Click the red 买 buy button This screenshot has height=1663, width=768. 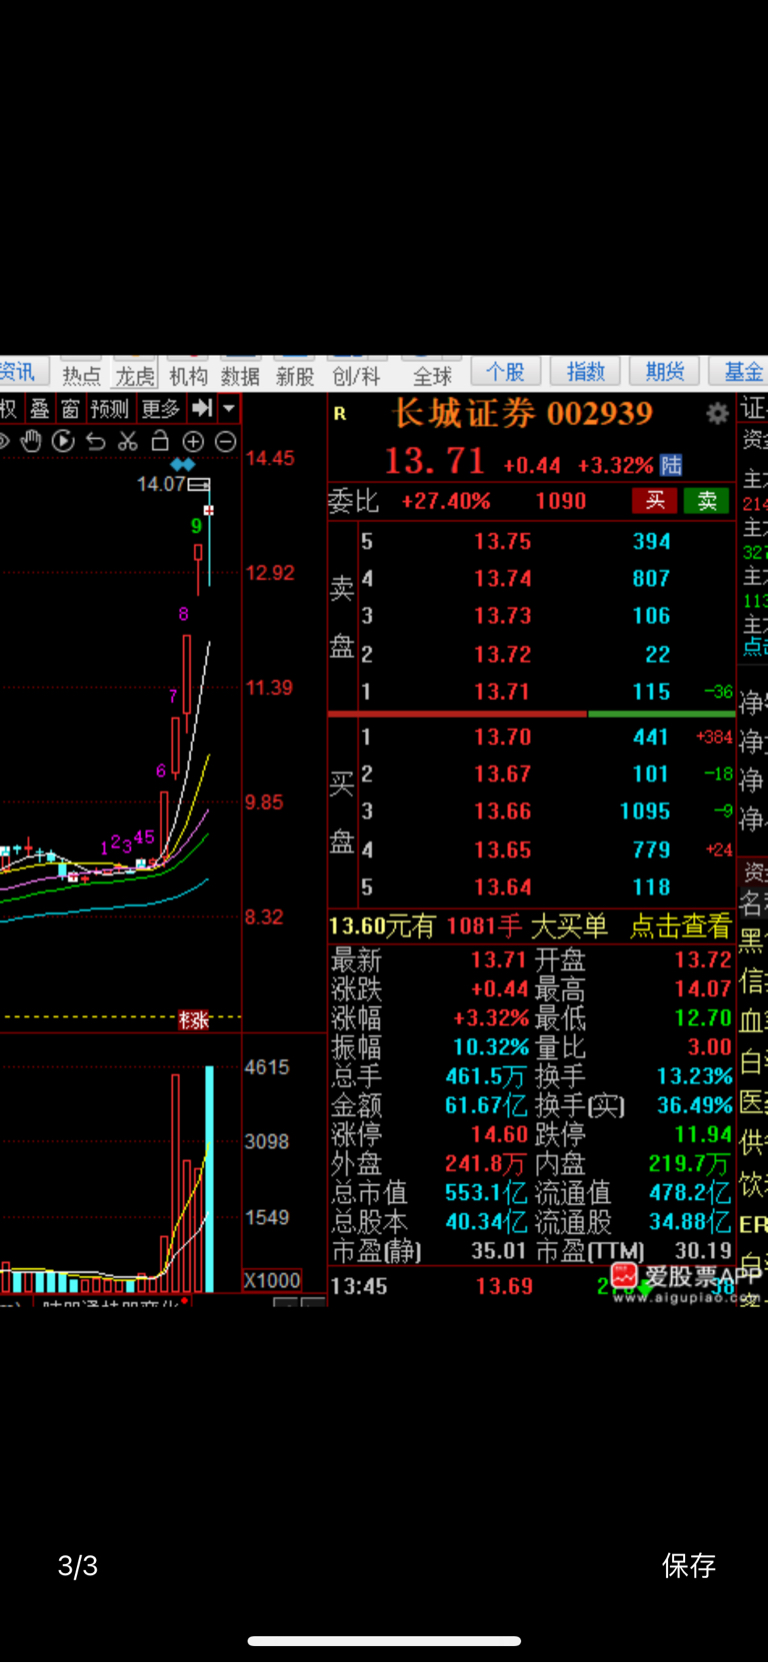[655, 501]
